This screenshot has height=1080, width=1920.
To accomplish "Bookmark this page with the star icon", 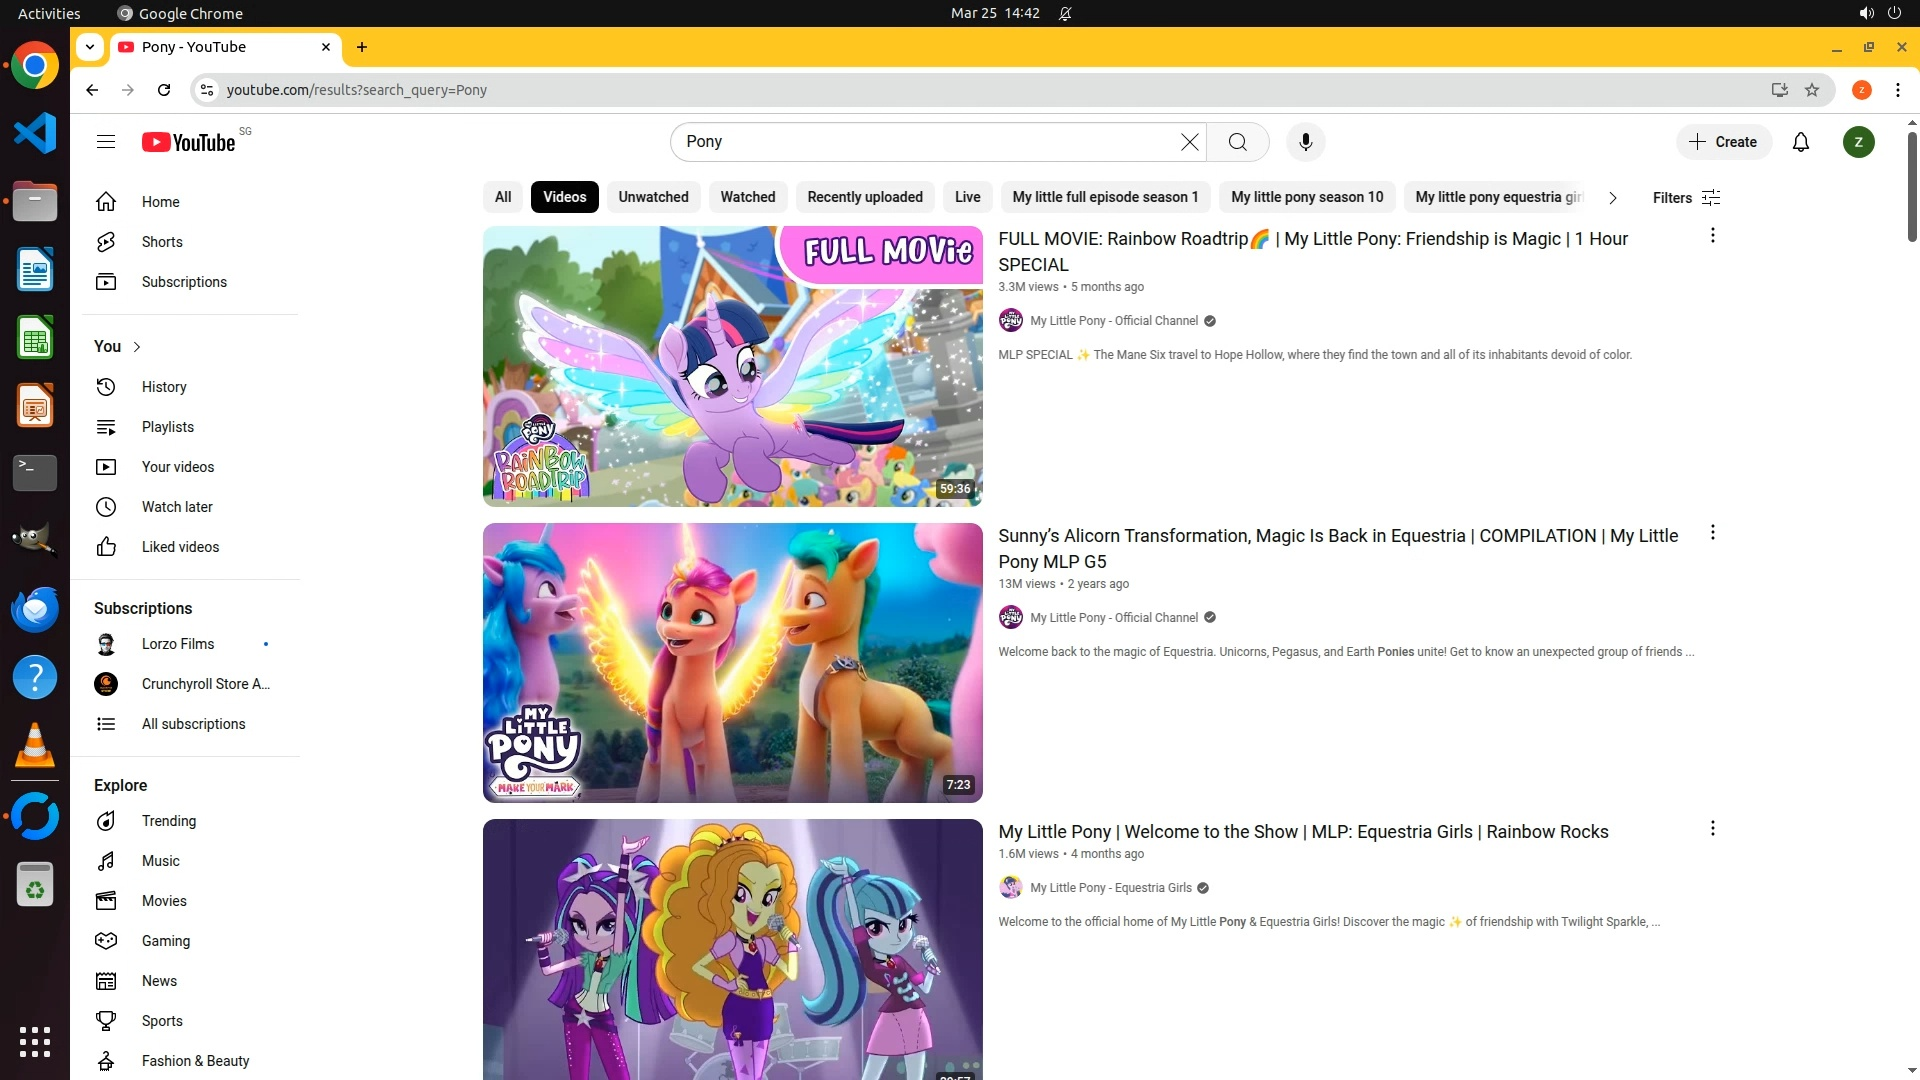I will click(1811, 90).
